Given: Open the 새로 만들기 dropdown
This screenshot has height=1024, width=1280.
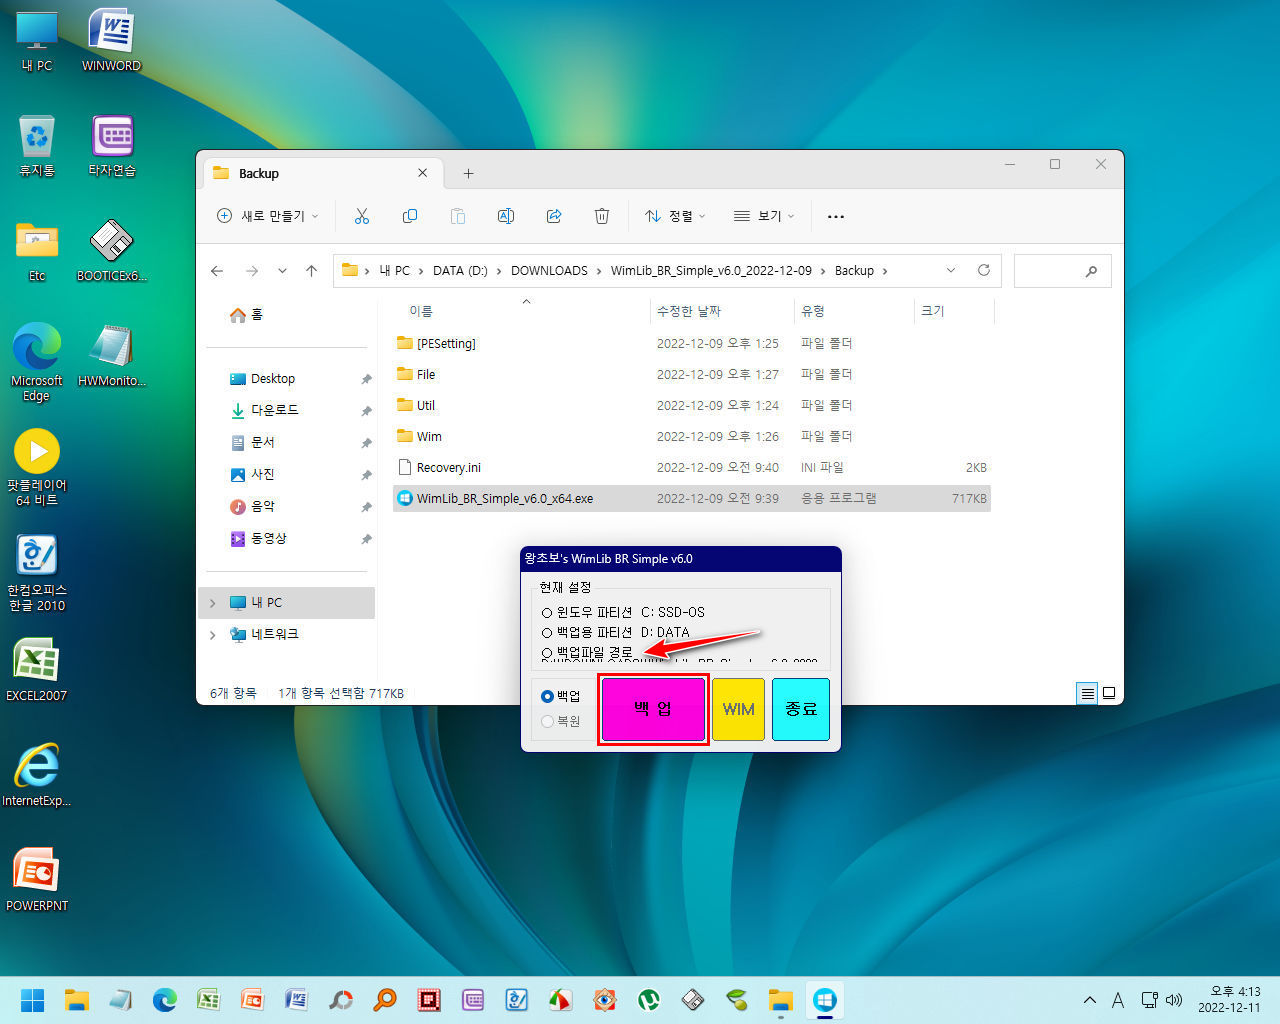Looking at the screenshot, I should tap(268, 216).
